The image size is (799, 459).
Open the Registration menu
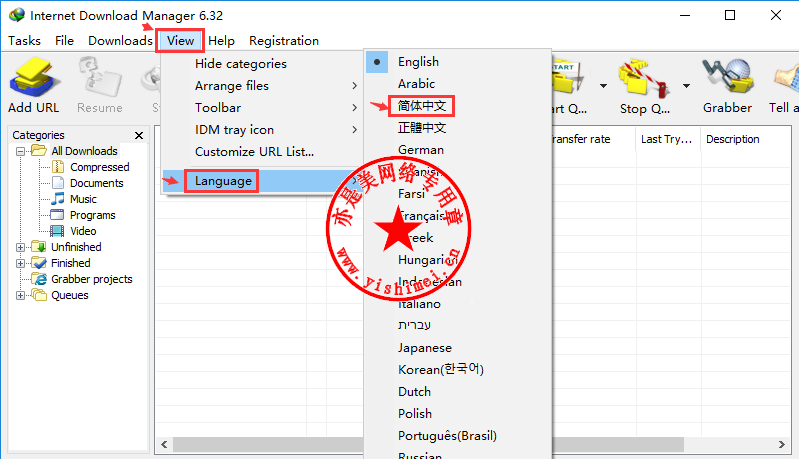coord(284,41)
